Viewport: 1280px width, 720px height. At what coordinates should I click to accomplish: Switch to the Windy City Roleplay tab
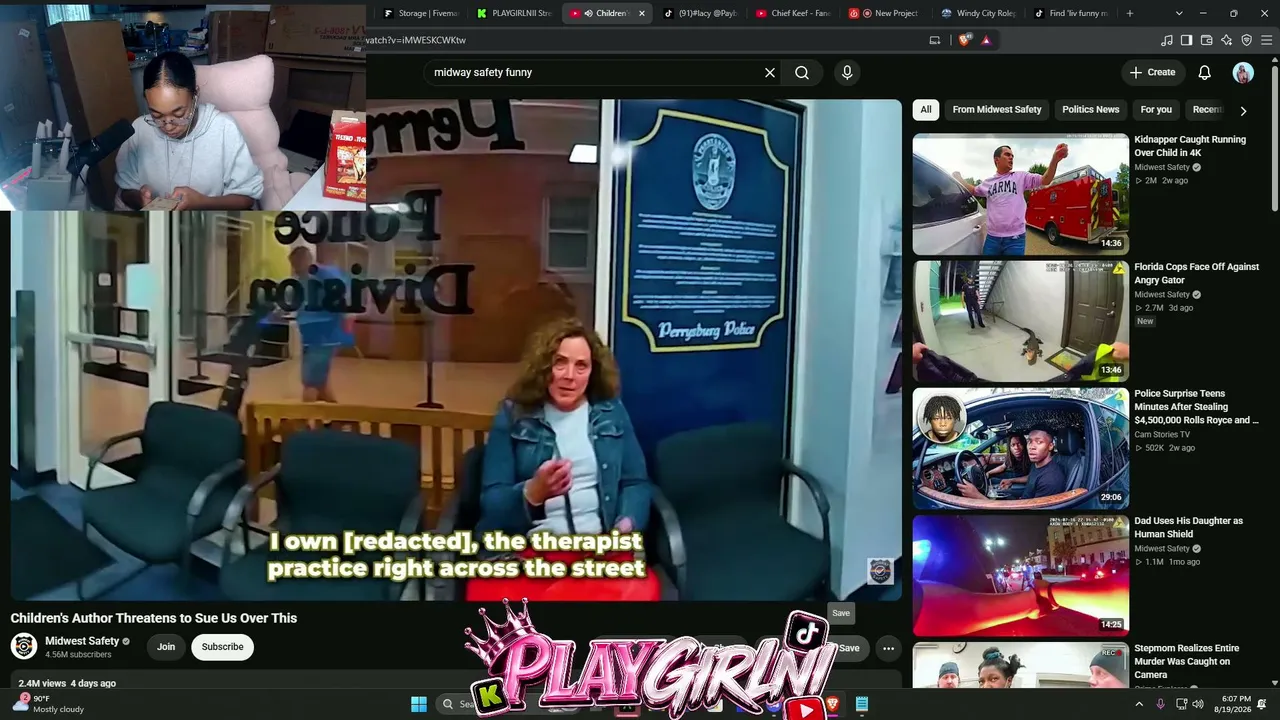click(980, 13)
